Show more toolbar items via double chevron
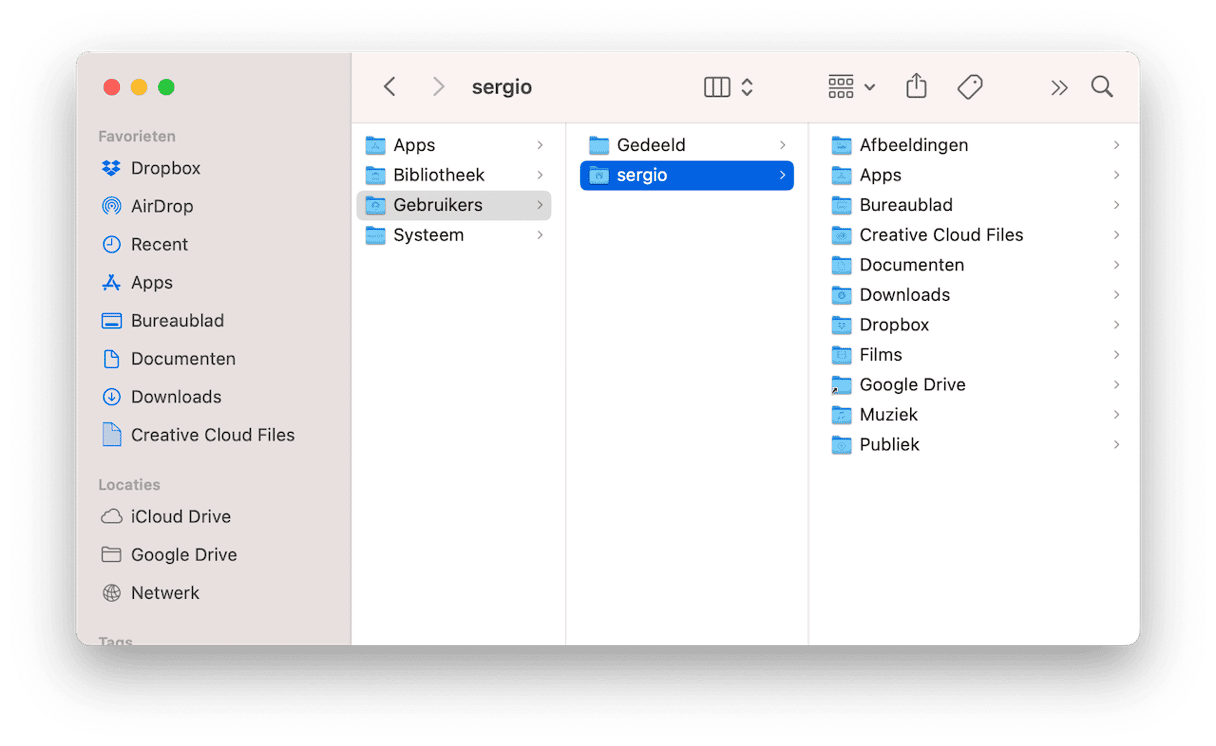This screenshot has width=1216, height=746. 1059,87
